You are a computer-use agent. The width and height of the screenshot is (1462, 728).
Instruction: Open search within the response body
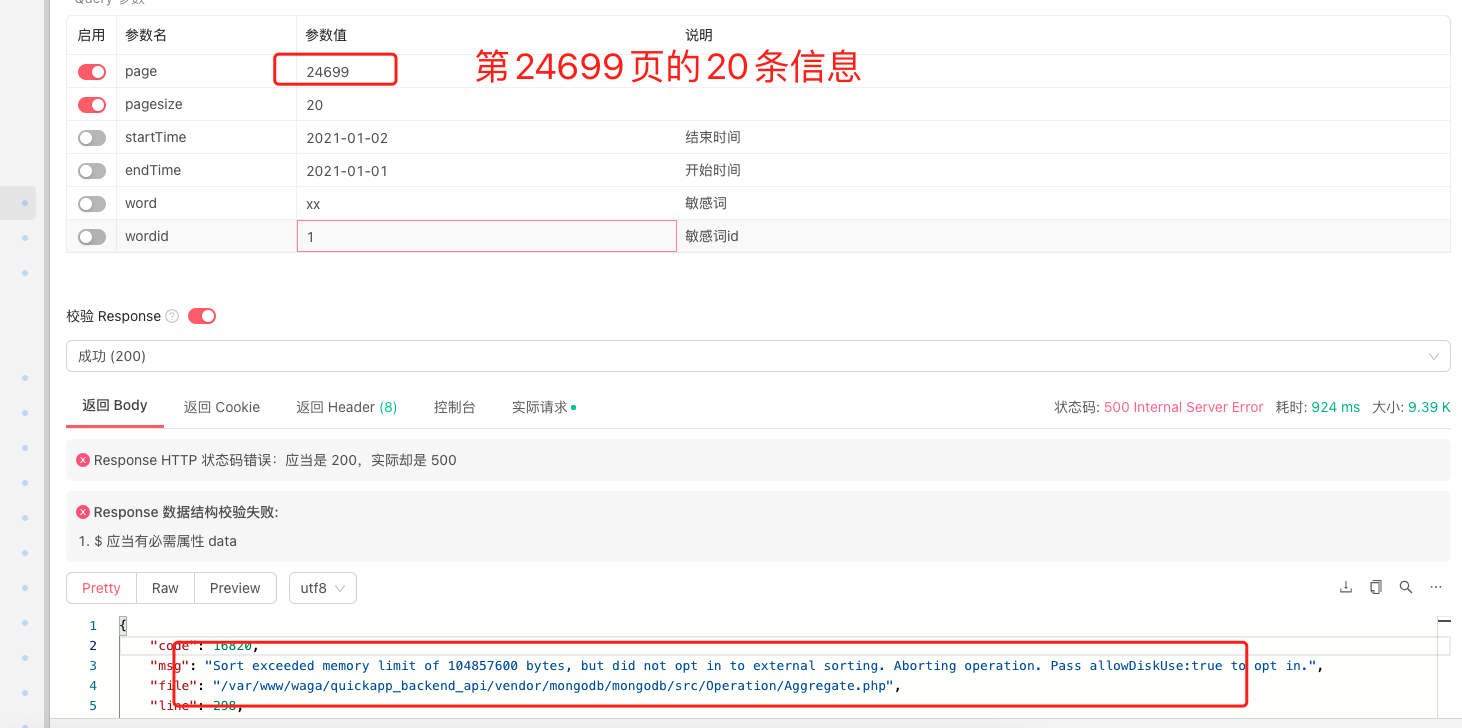1405,587
